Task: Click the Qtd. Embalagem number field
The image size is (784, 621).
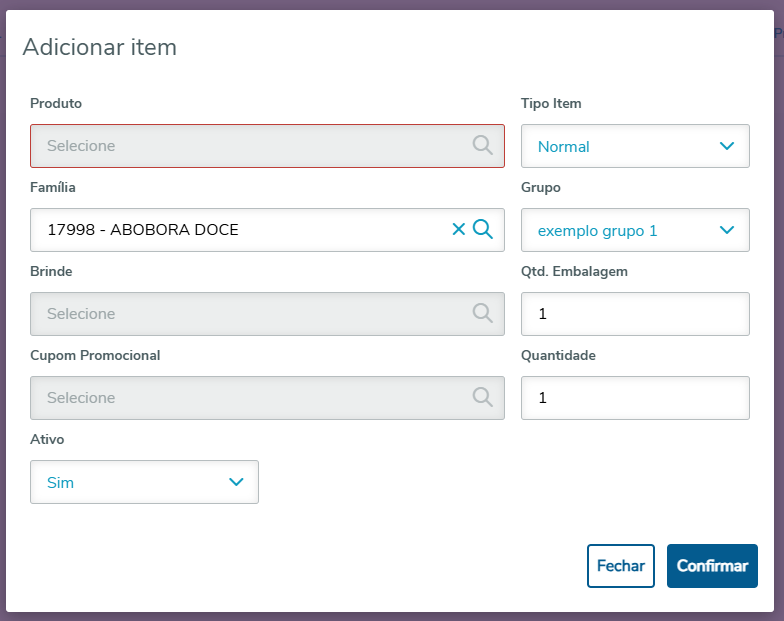Action: (635, 314)
